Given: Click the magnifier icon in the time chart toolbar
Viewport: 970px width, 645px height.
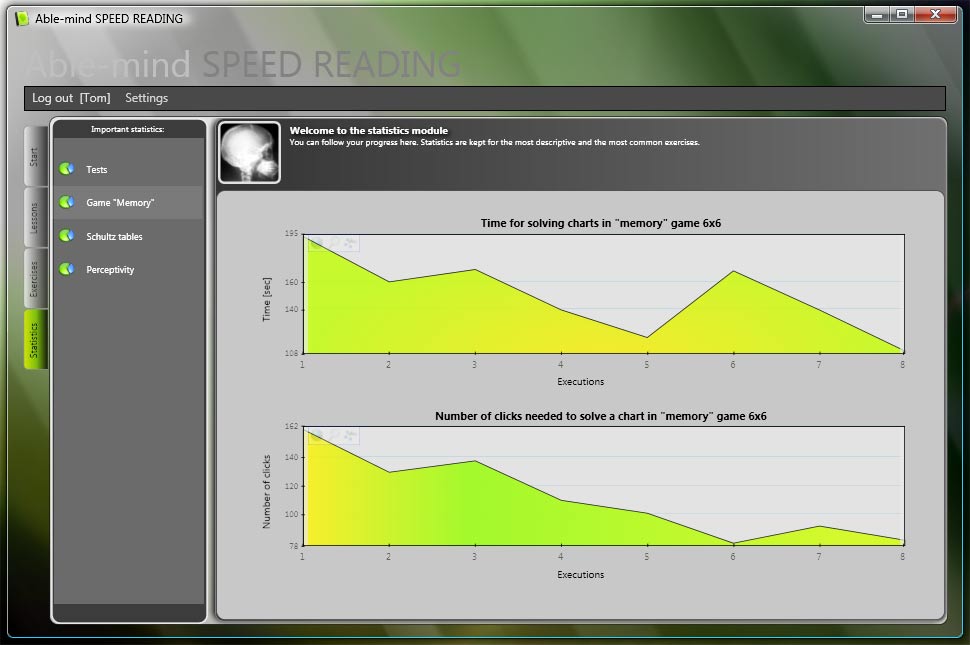Looking at the screenshot, I should coord(334,244).
